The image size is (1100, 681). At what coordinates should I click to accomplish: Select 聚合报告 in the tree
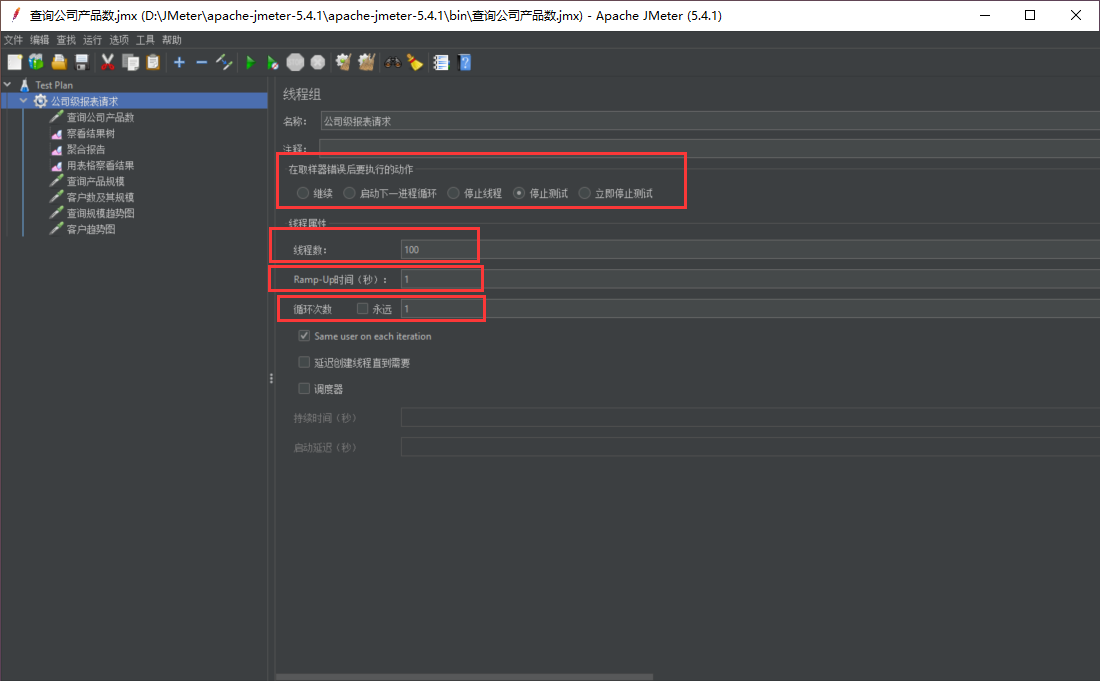[x=86, y=149]
